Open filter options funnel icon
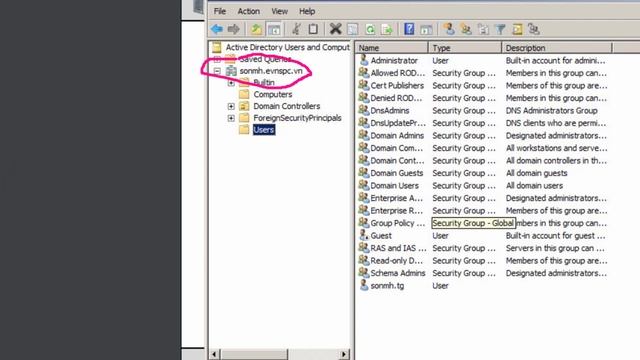This screenshot has width=640, height=360. [x=500, y=29]
